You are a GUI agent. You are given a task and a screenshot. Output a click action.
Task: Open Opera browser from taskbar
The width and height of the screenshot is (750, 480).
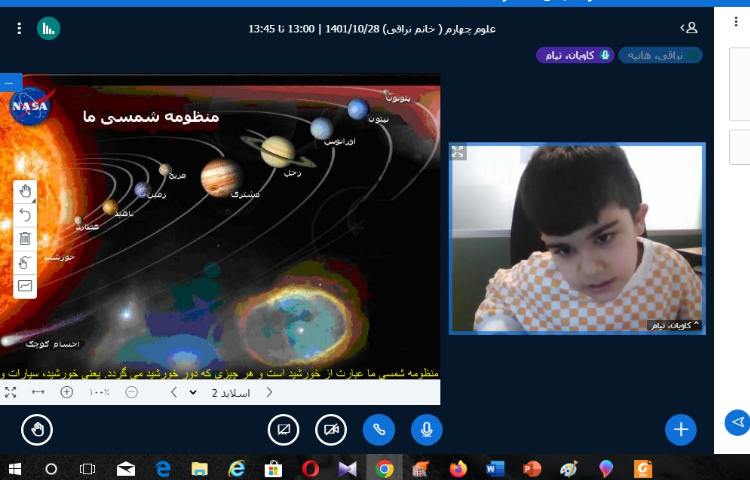[x=310, y=469]
